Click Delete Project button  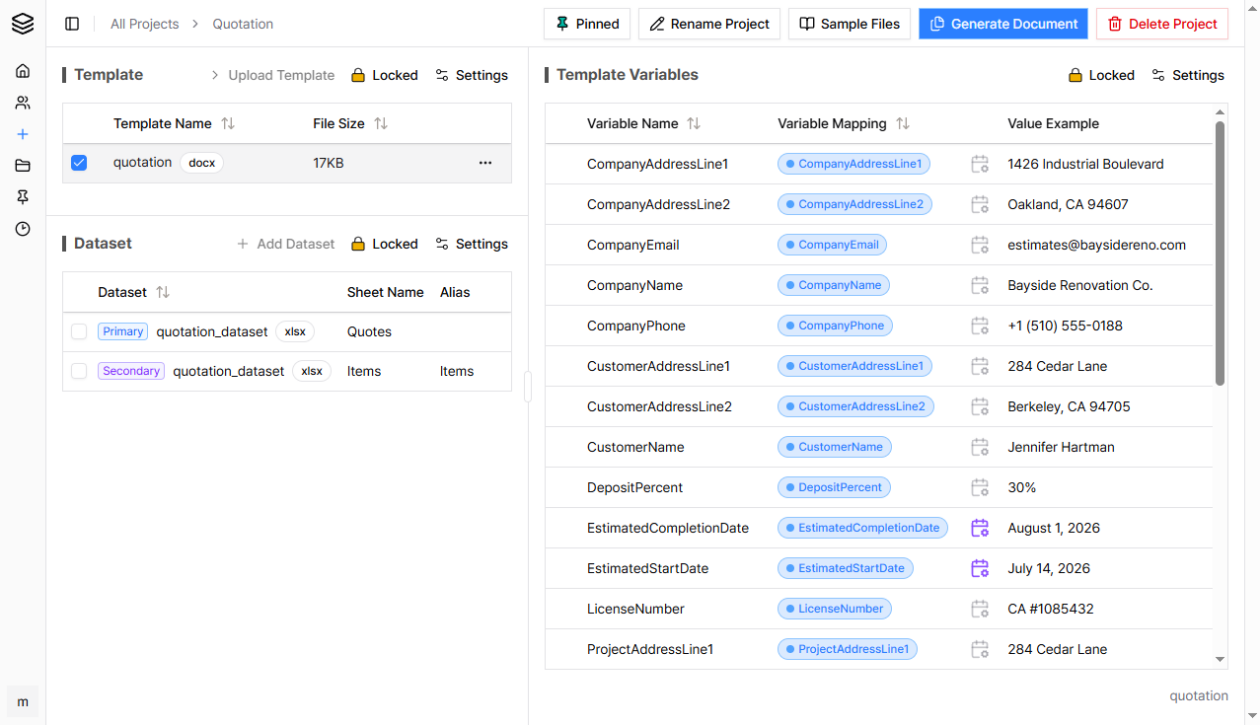click(1162, 24)
